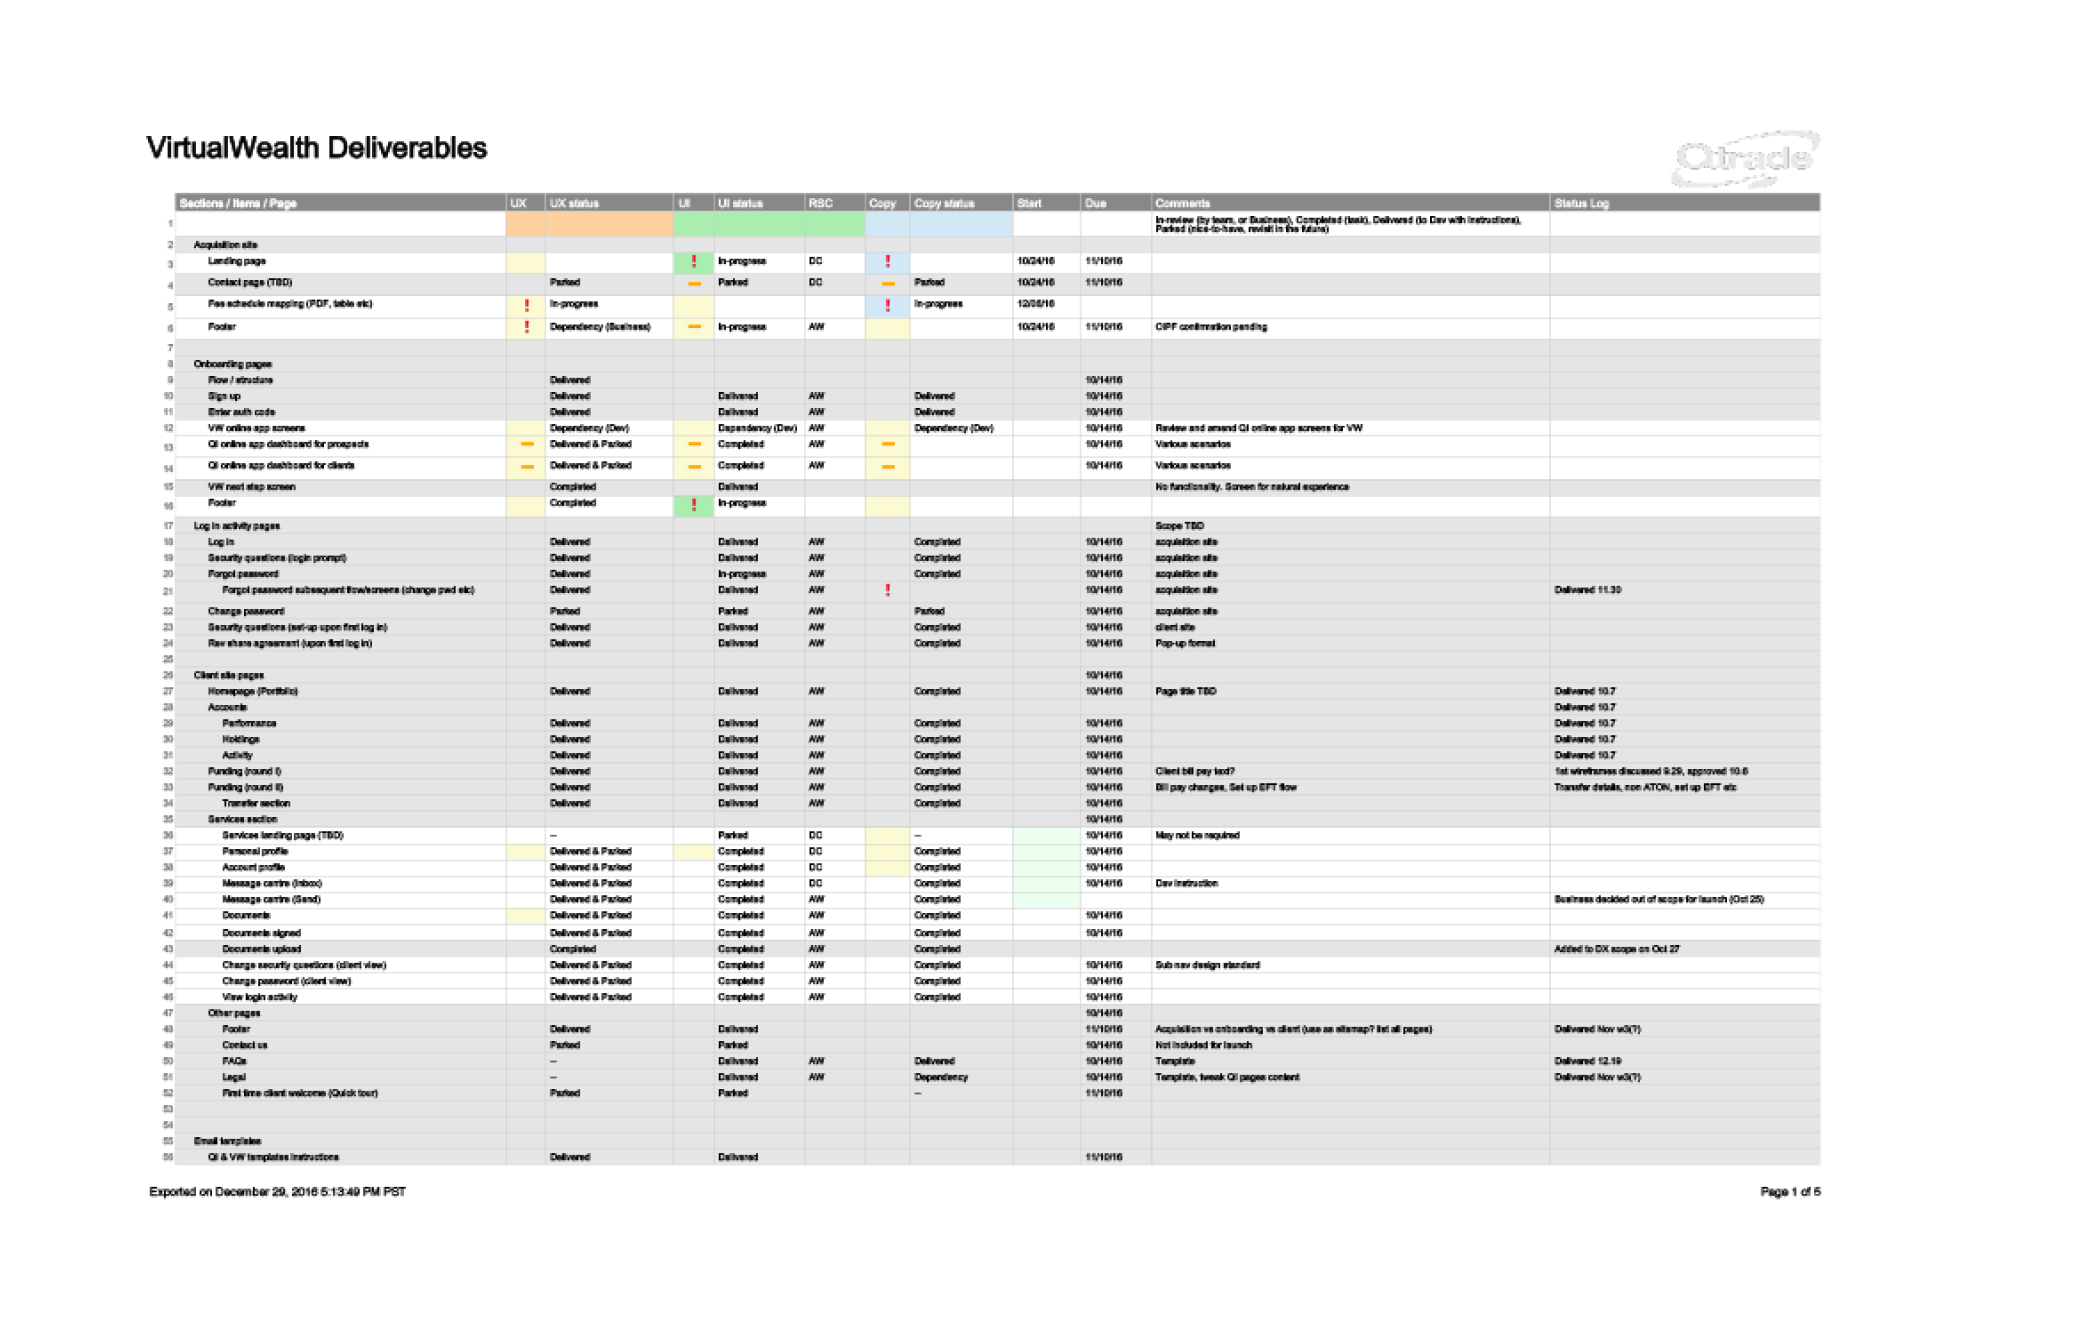2076x1336 pixels.
Task: Click the 'UI status' column header
Action: pyautogui.click(x=759, y=203)
